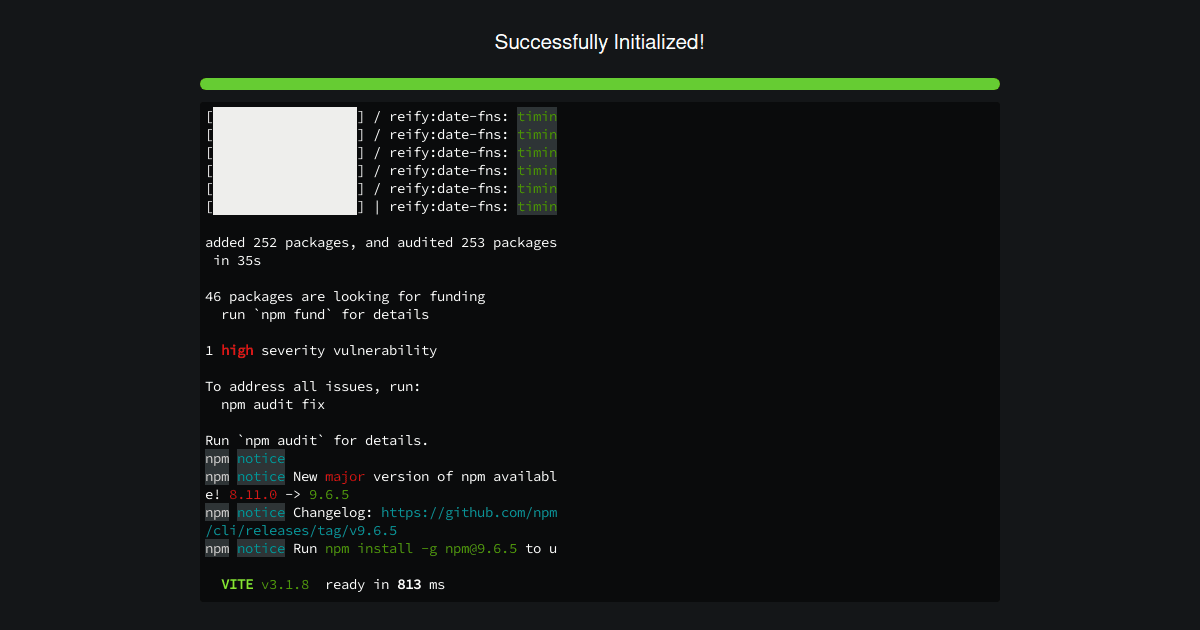Click the first 'timing' badge highlighted in green
The height and width of the screenshot is (630, 1200).
537,116
